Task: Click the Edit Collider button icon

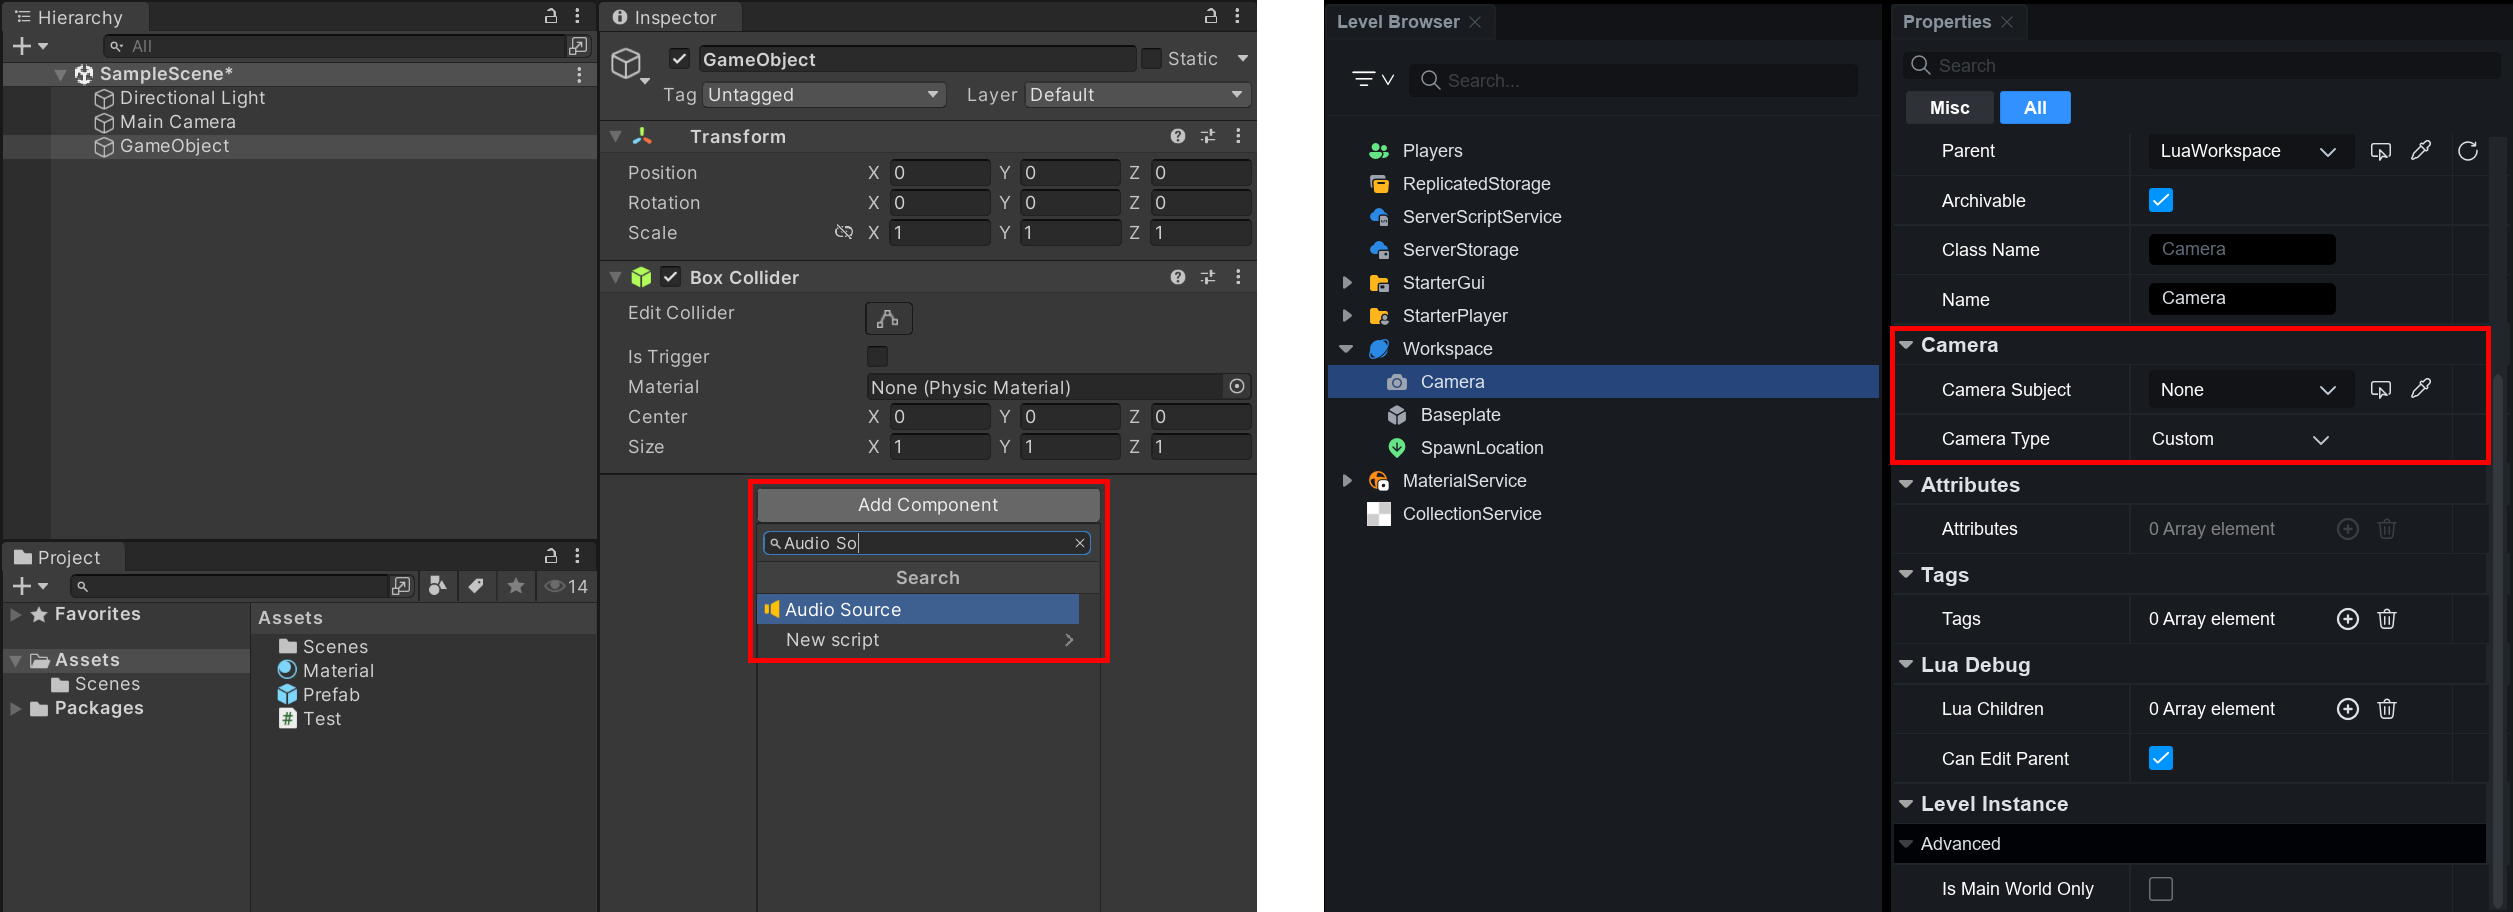Action: pos(888,318)
